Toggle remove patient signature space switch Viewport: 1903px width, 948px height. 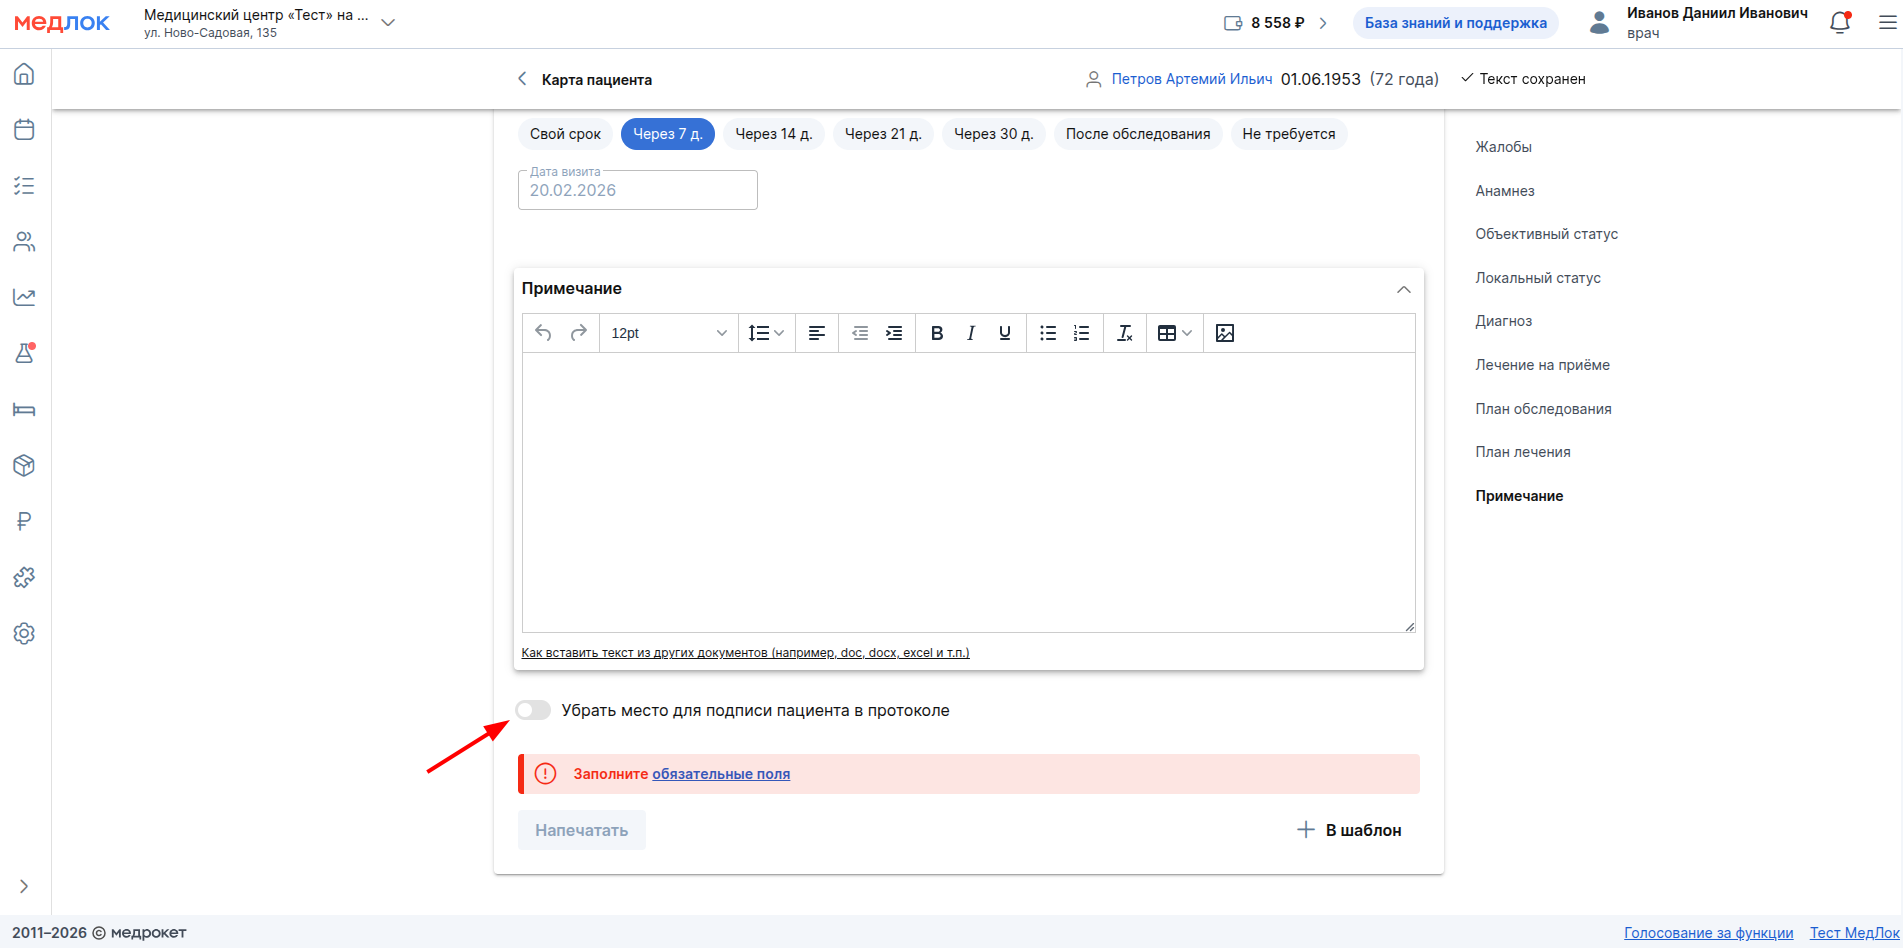tap(533, 710)
